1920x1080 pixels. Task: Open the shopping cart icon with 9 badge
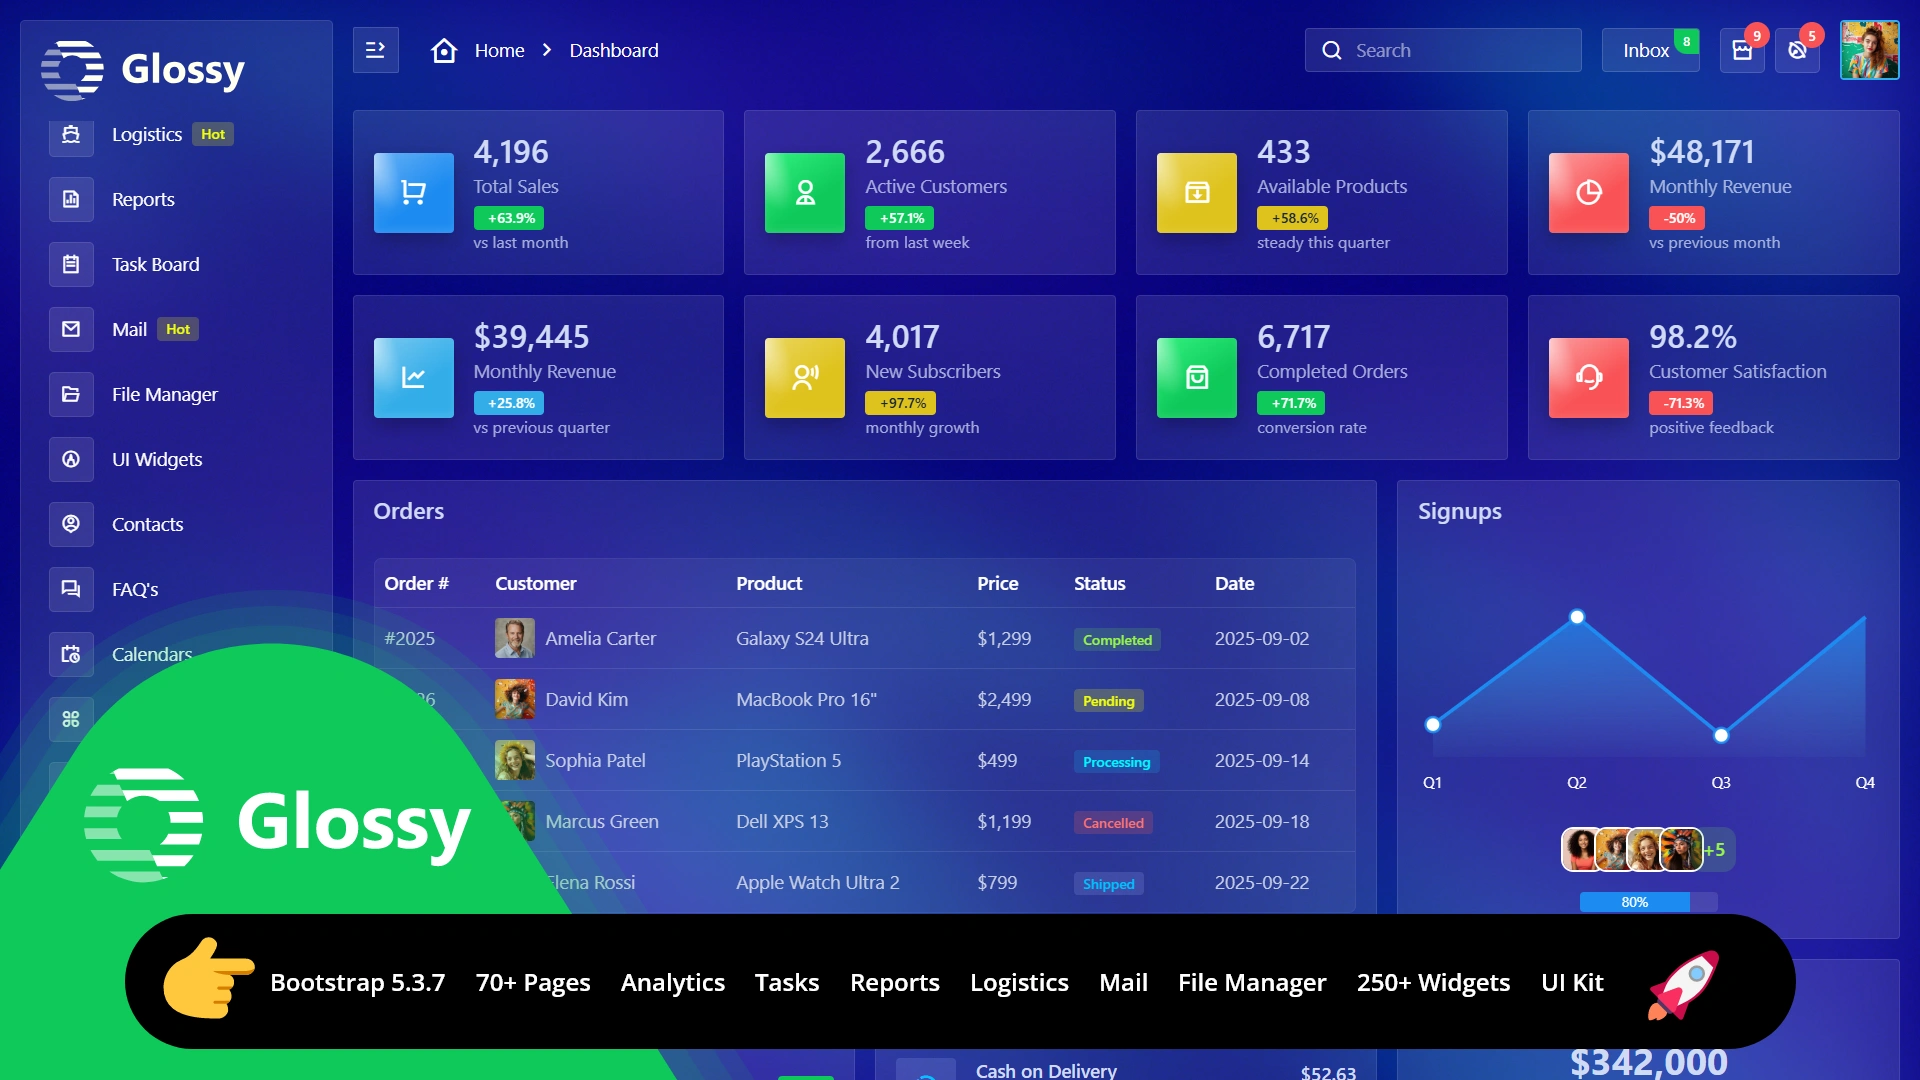(1742, 50)
